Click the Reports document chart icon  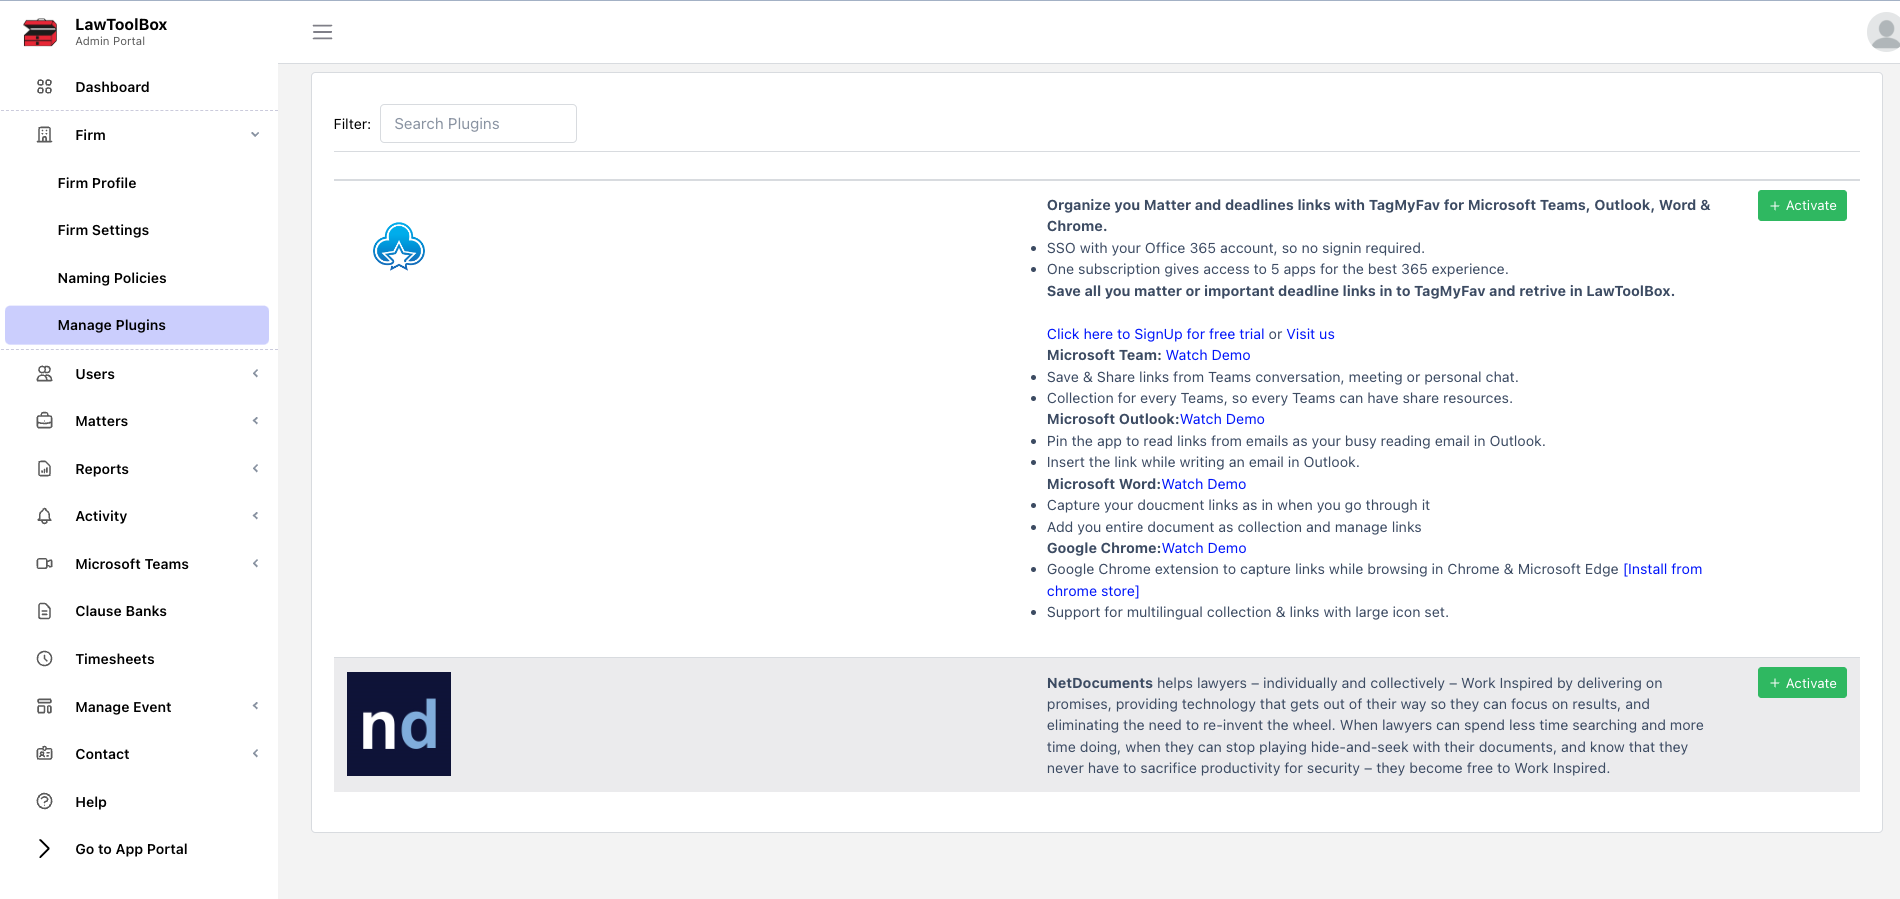coord(44,469)
